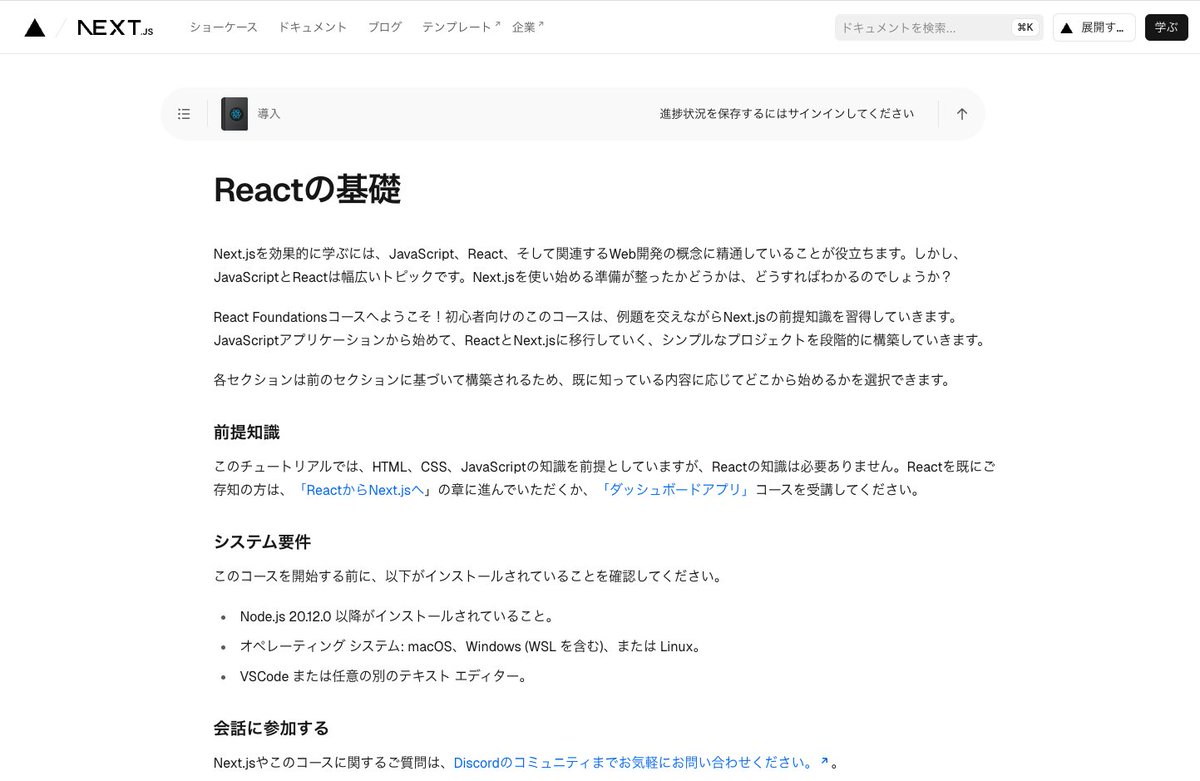Open the Discord community link

tap(641, 763)
